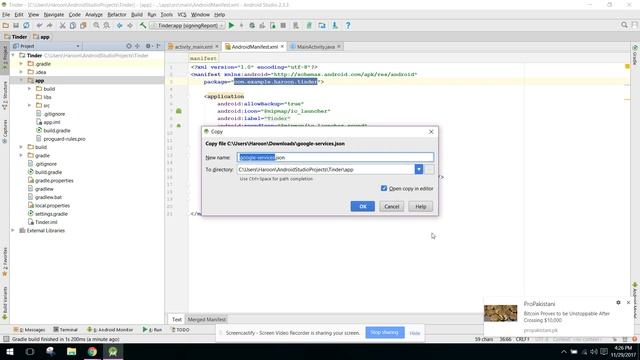Click the Redo arrow in toolbar
The width and height of the screenshot is (640, 360).
coord(50,25)
